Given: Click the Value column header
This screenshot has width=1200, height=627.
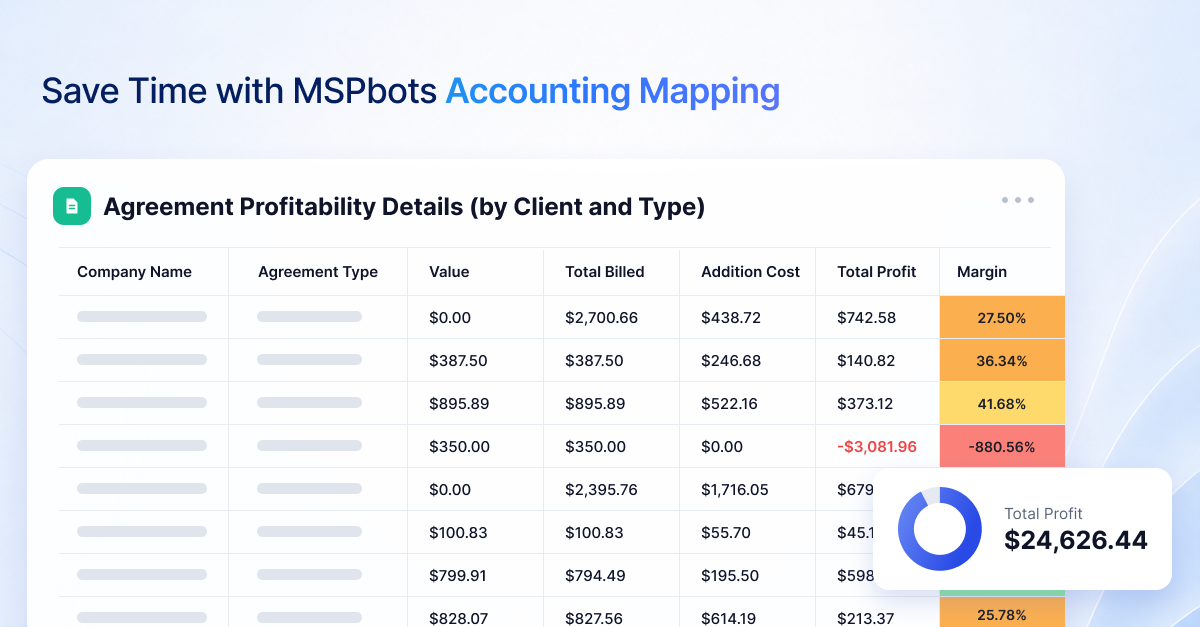Looking at the screenshot, I should click(449, 272).
